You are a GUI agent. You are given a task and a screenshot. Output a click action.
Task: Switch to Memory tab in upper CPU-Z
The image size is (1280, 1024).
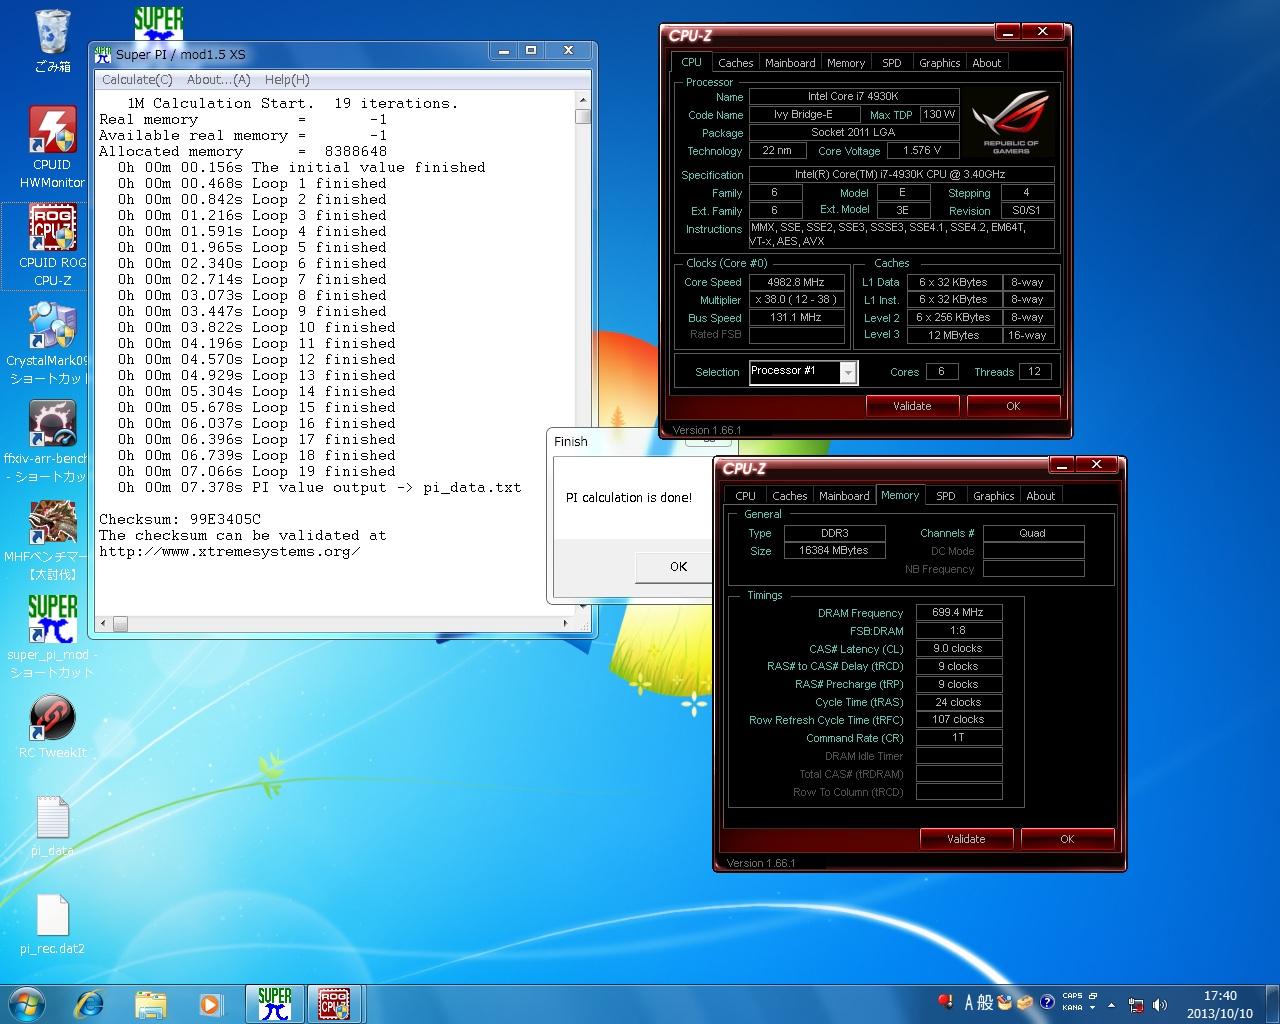pos(846,63)
